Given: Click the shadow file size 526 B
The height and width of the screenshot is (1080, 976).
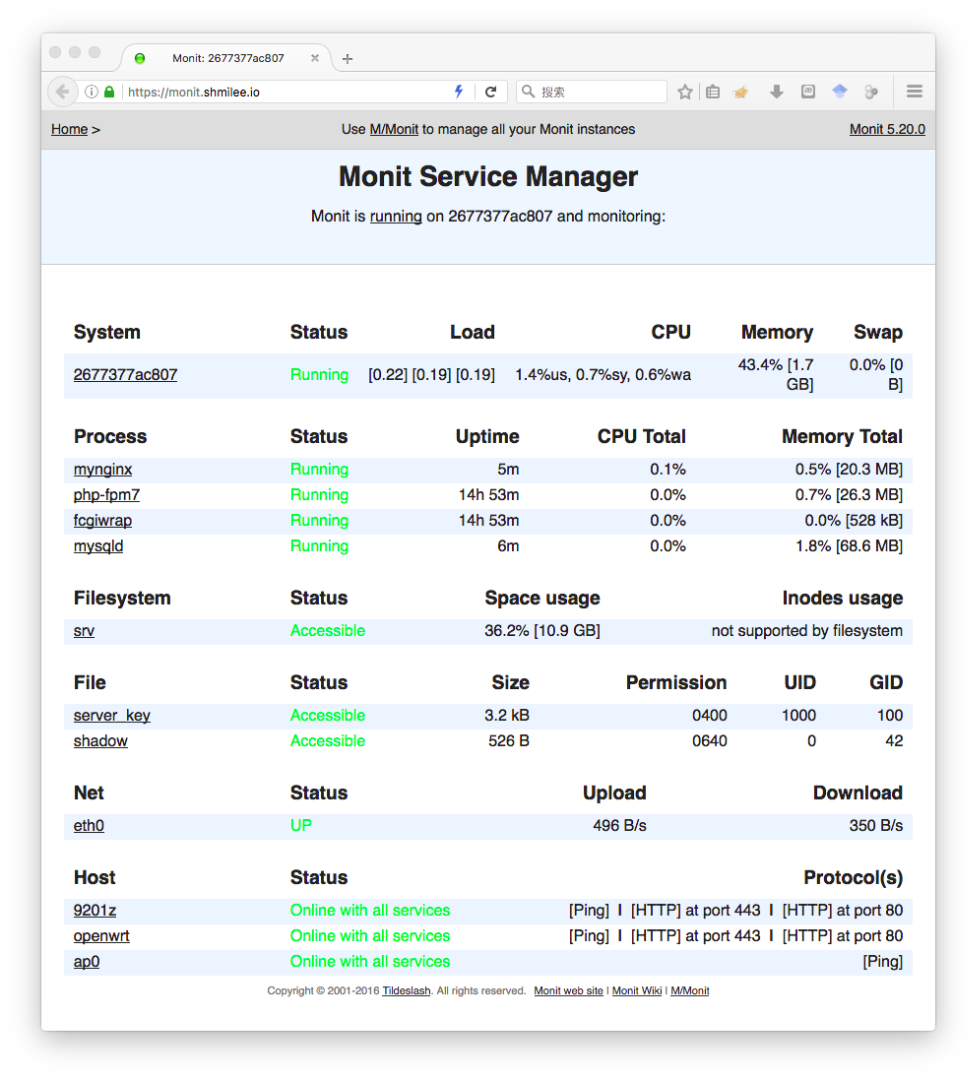Looking at the screenshot, I should pyautogui.click(x=508, y=741).
